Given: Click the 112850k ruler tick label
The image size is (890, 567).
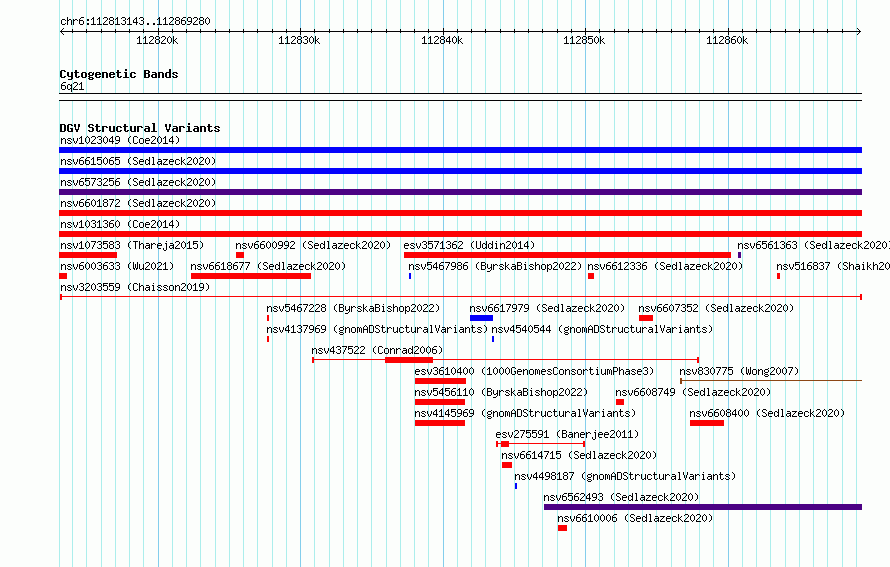Looking at the screenshot, I should click(584, 40).
